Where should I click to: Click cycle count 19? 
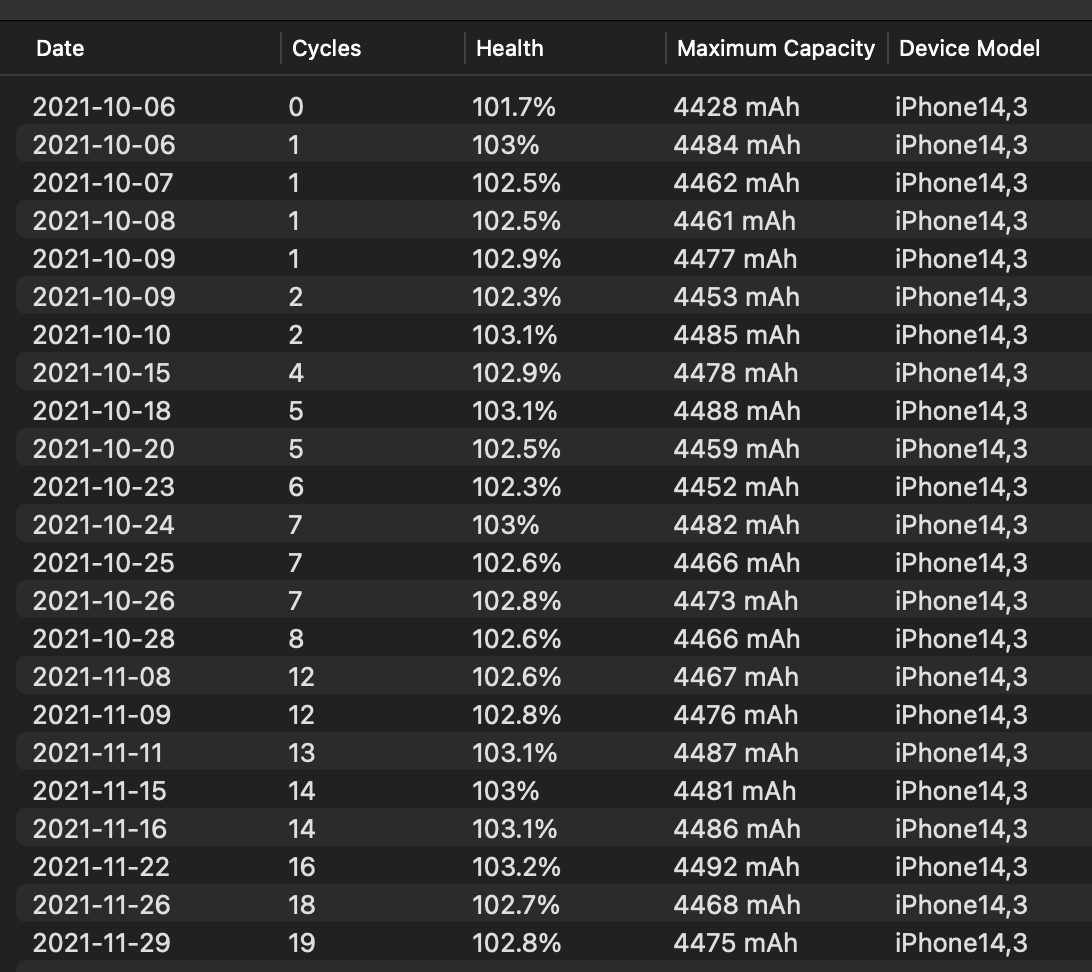coord(302,942)
